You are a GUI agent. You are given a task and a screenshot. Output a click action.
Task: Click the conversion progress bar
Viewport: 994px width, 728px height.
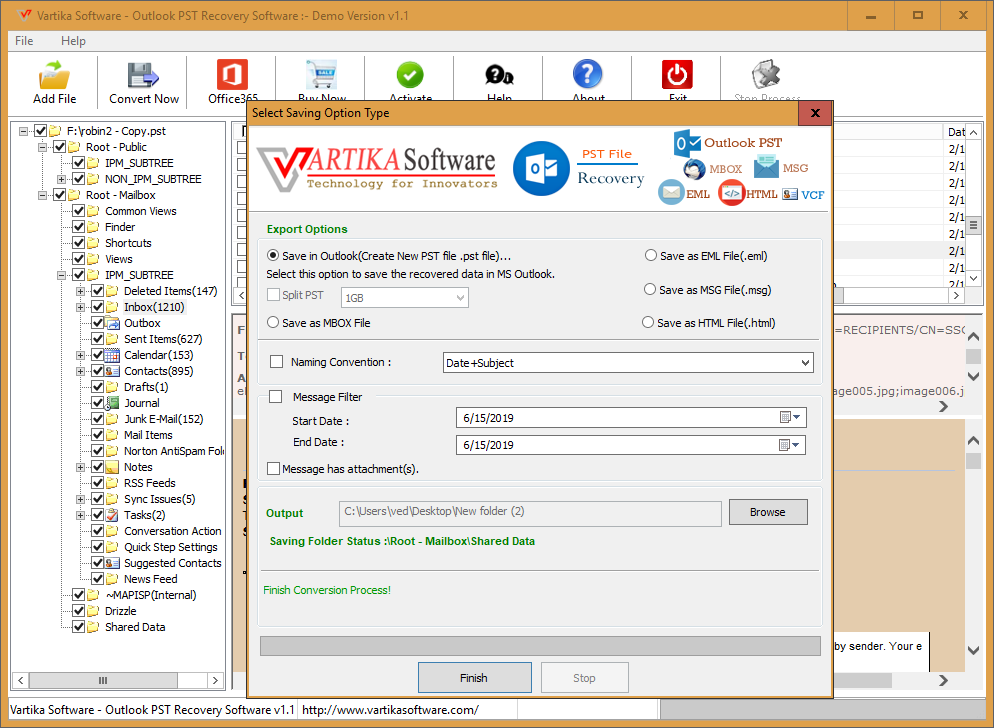540,646
